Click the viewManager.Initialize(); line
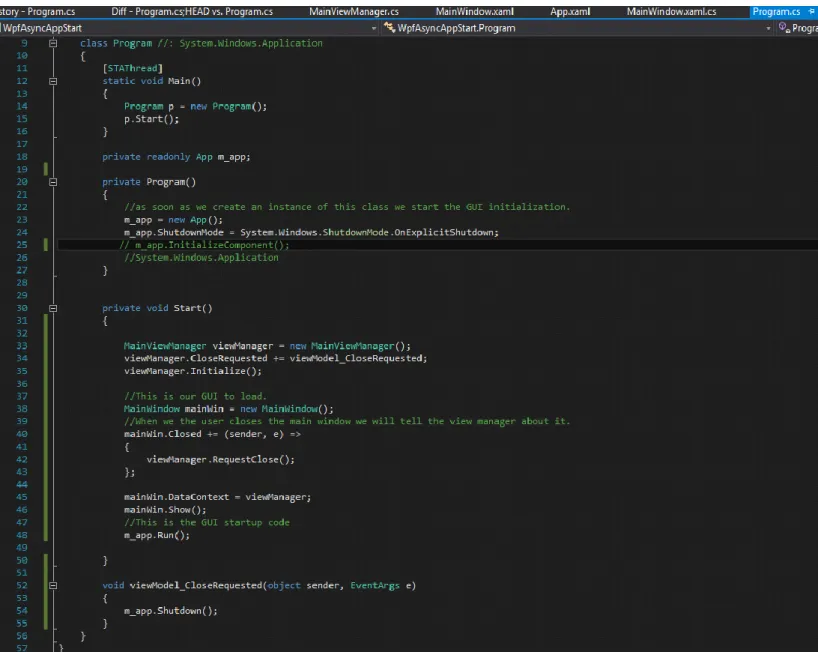The image size is (818, 652). [193, 371]
